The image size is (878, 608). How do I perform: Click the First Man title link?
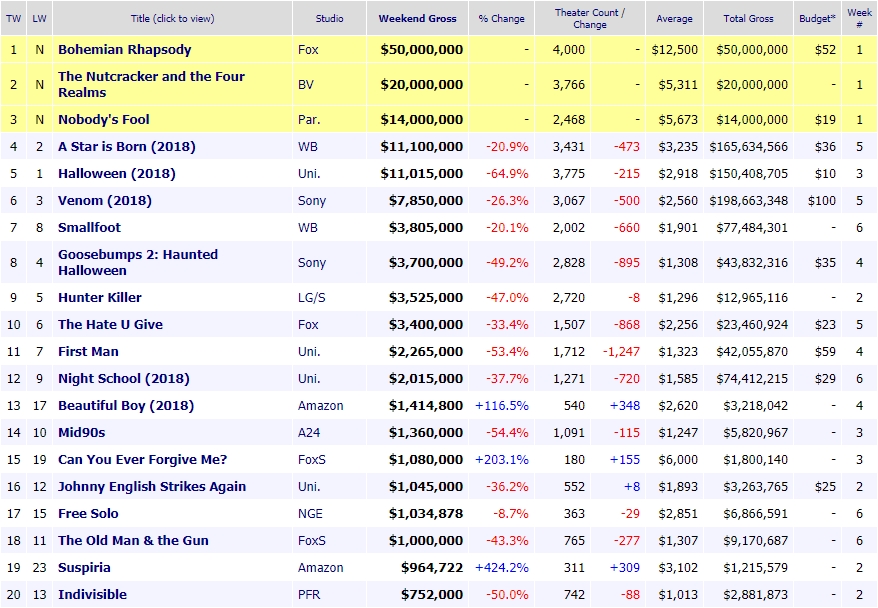pos(88,352)
